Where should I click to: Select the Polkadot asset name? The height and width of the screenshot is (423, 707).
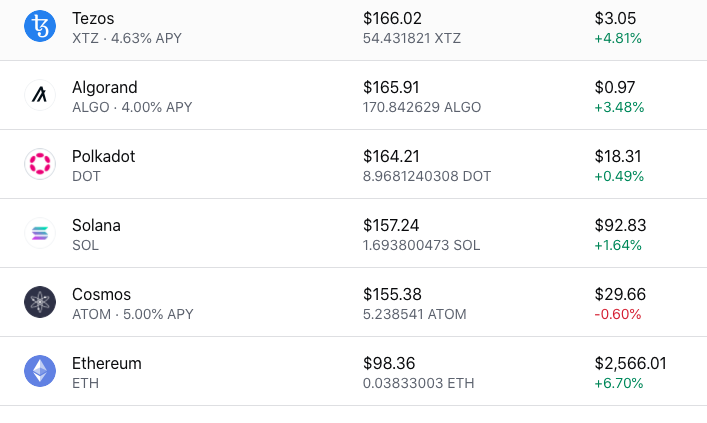click(x=103, y=156)
